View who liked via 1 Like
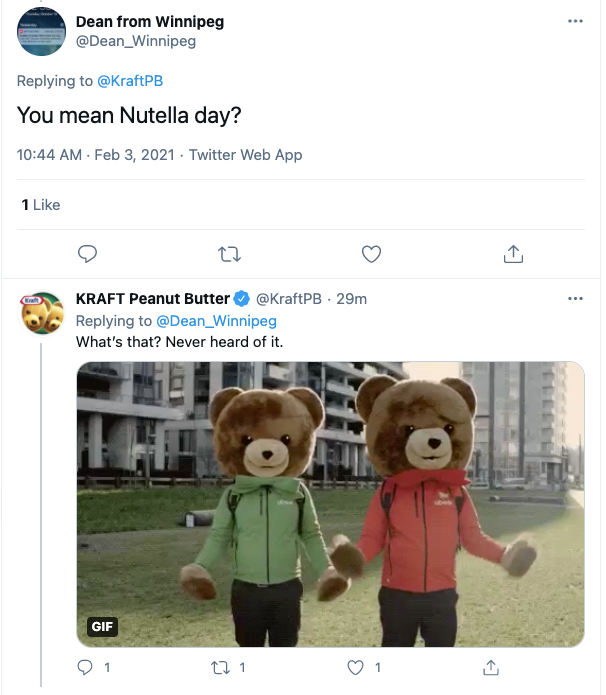The width and height of the screenshot is (606, 695). pos(41,205)
